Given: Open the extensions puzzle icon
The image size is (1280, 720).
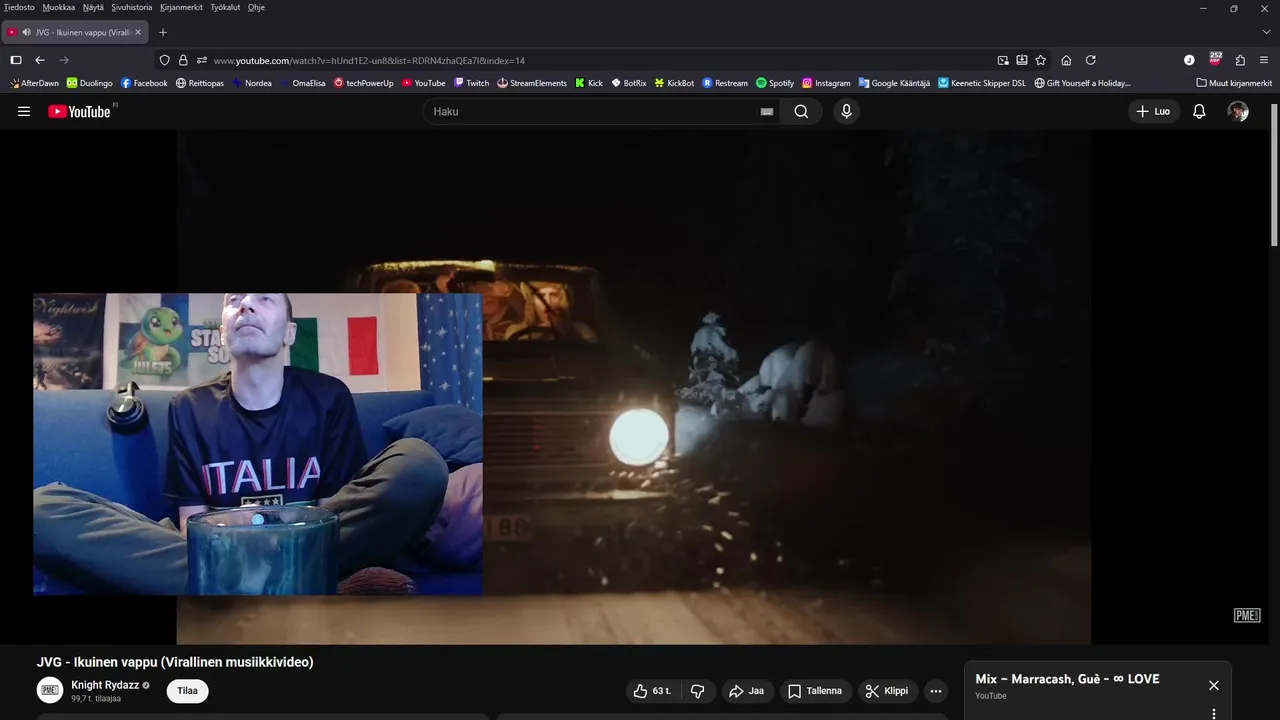Looking at the screenshot, I should click(x=1240, y=60).
